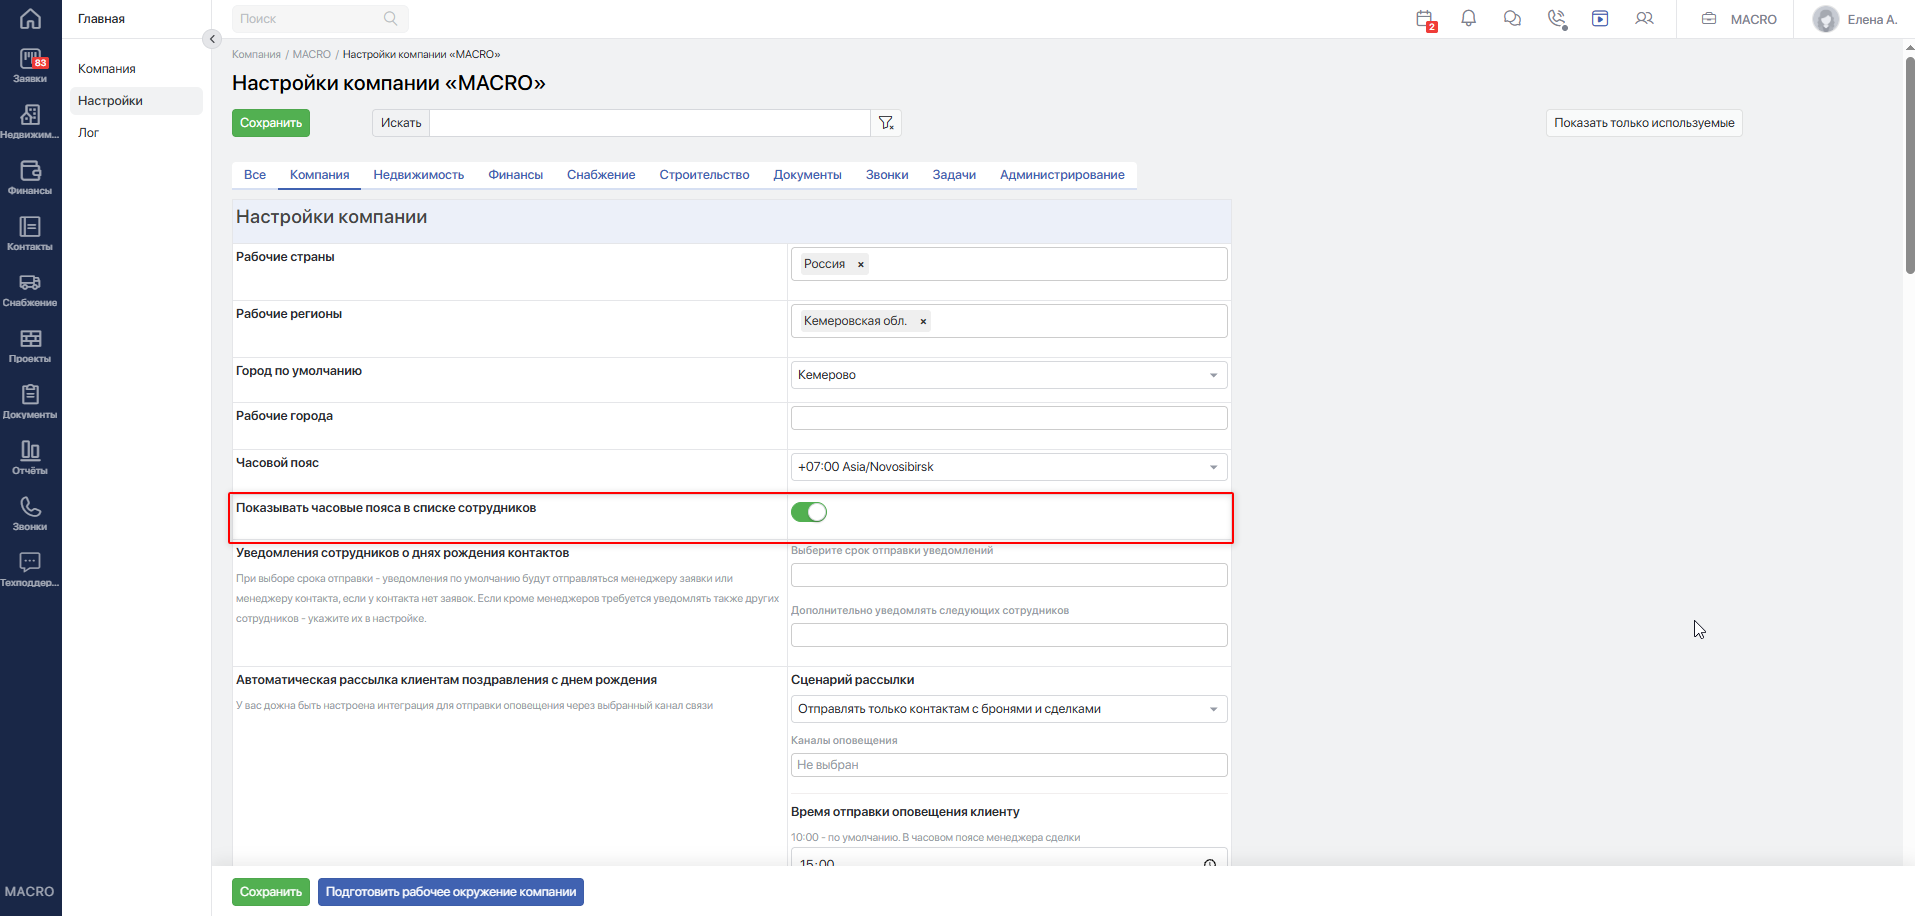Image resolution: width=1915 pixels, height=916 pixels.
Task: Click Подготовить рабочее окружение компании button
Action: [451, 892]
